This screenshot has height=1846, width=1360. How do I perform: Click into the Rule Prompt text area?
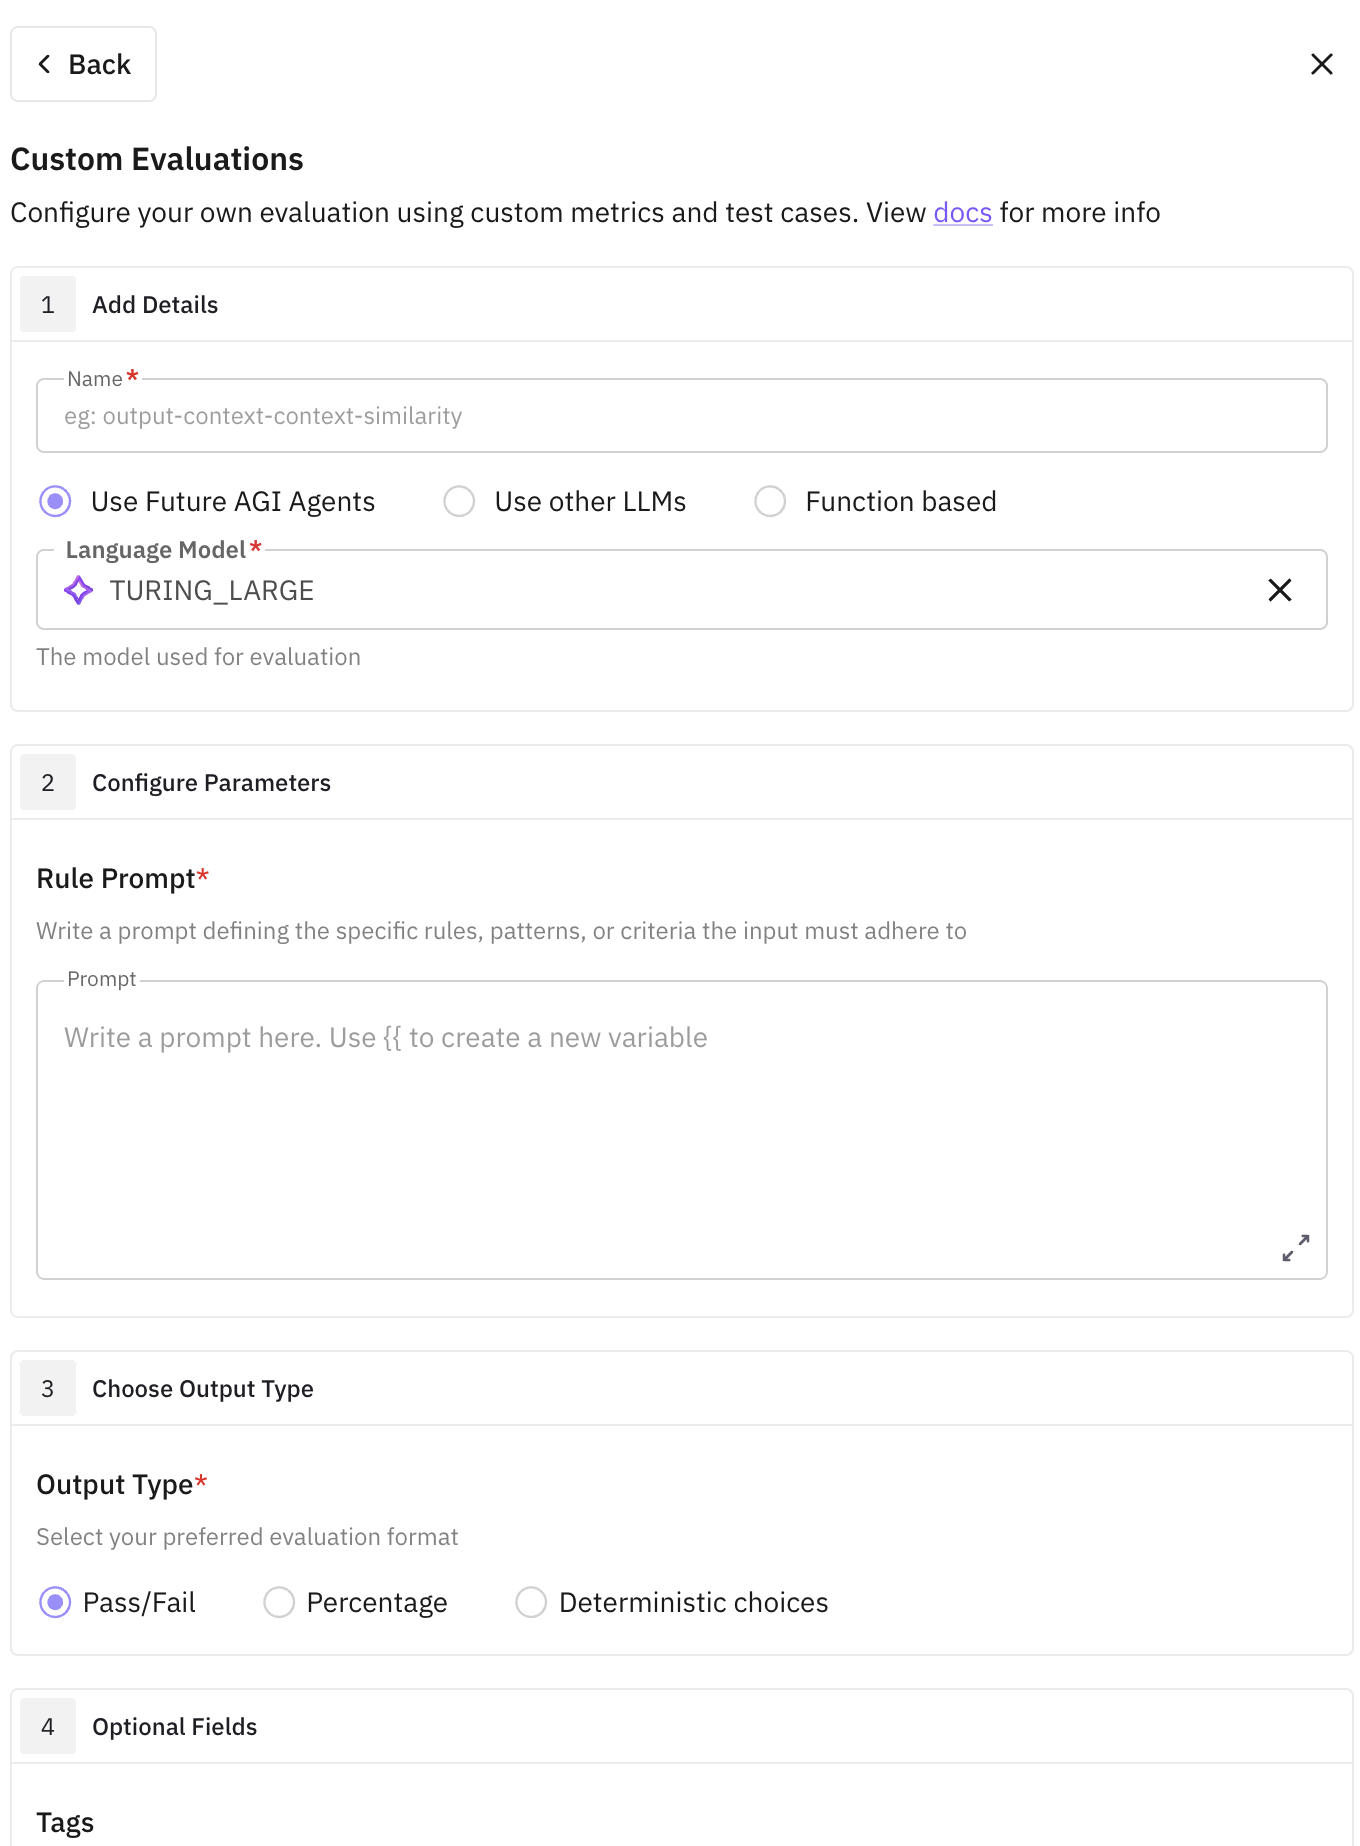tap(680, 1130)
